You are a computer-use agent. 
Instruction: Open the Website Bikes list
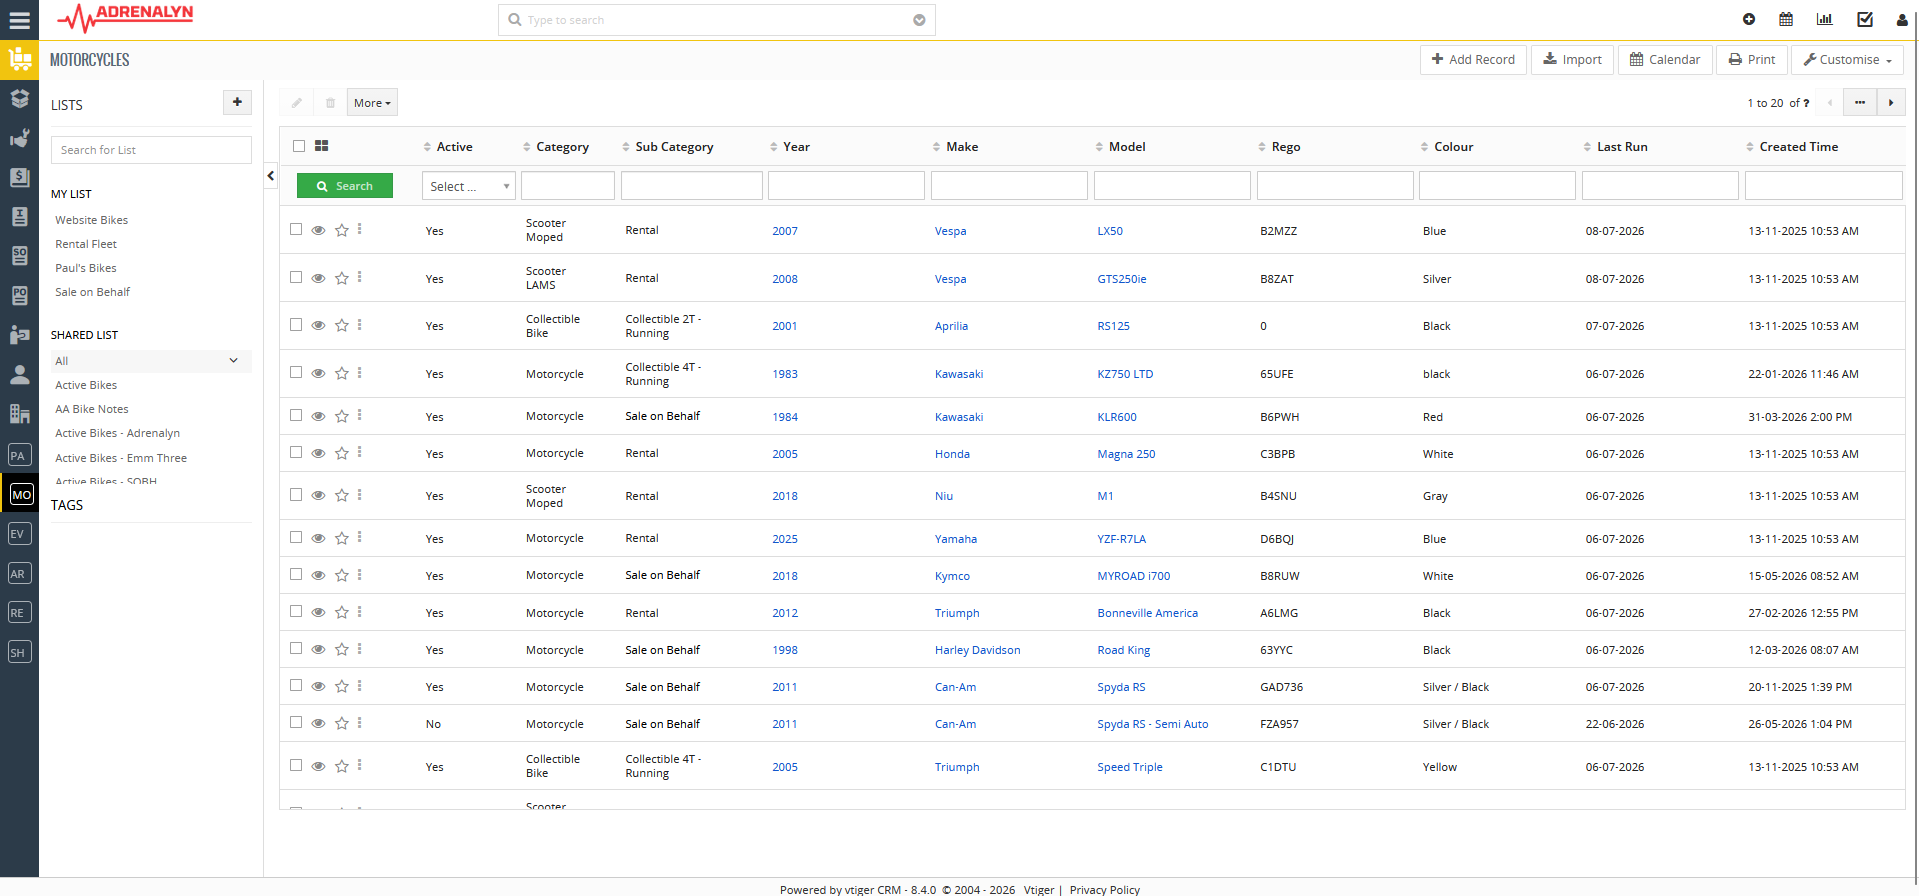92,220
